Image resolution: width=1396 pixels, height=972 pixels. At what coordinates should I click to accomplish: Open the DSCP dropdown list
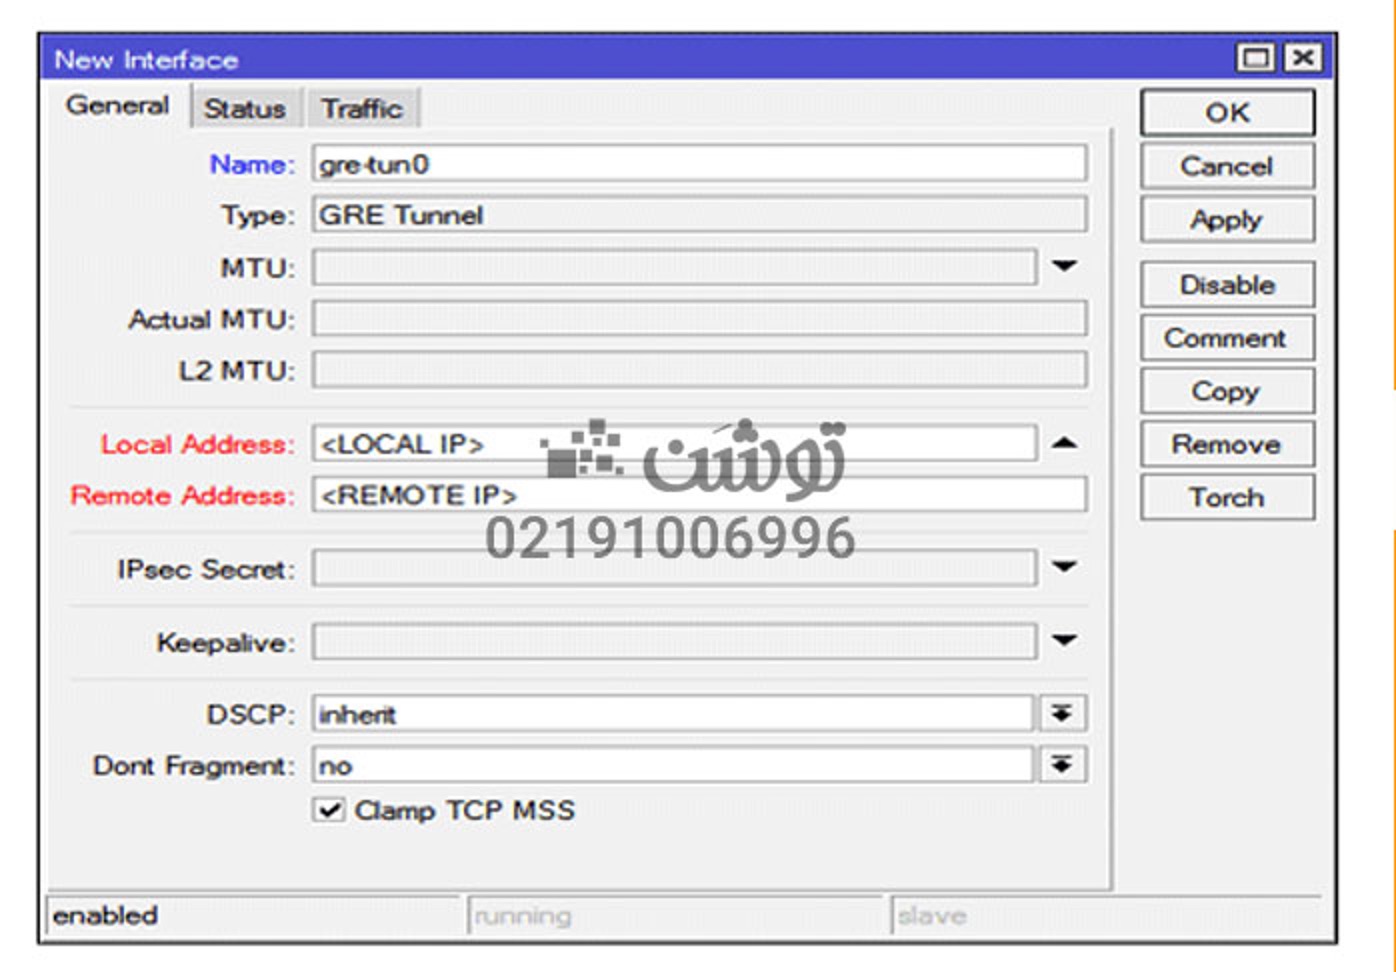pos(1062,714)
